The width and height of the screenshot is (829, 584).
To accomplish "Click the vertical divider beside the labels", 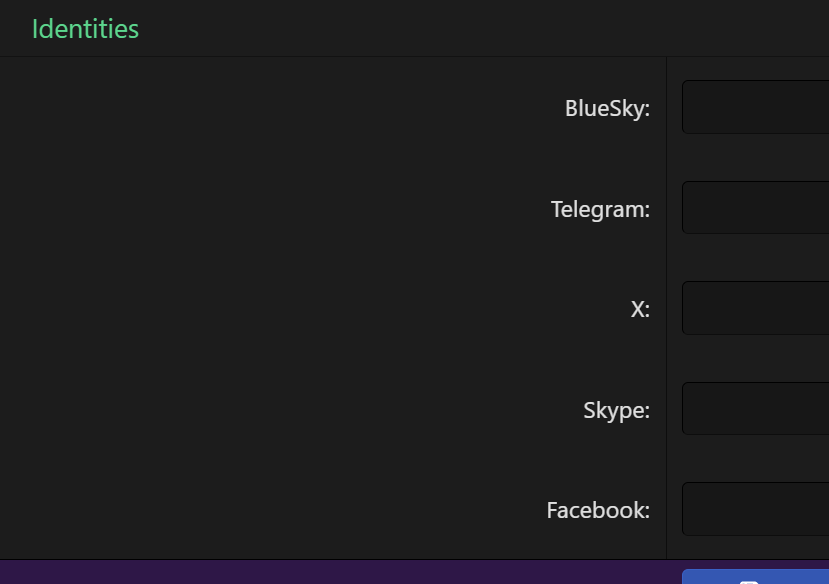I will click(666, 300).
